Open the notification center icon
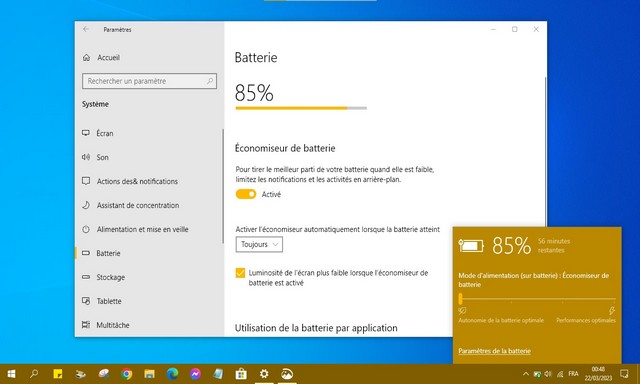 624,373
